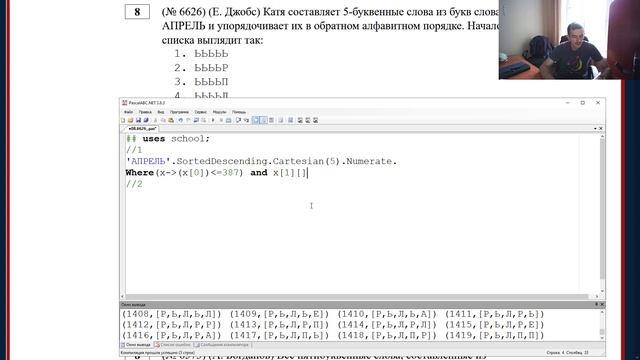Click the number 387 in the code
This screenshot has width=640, height=360.
point(231,173)
